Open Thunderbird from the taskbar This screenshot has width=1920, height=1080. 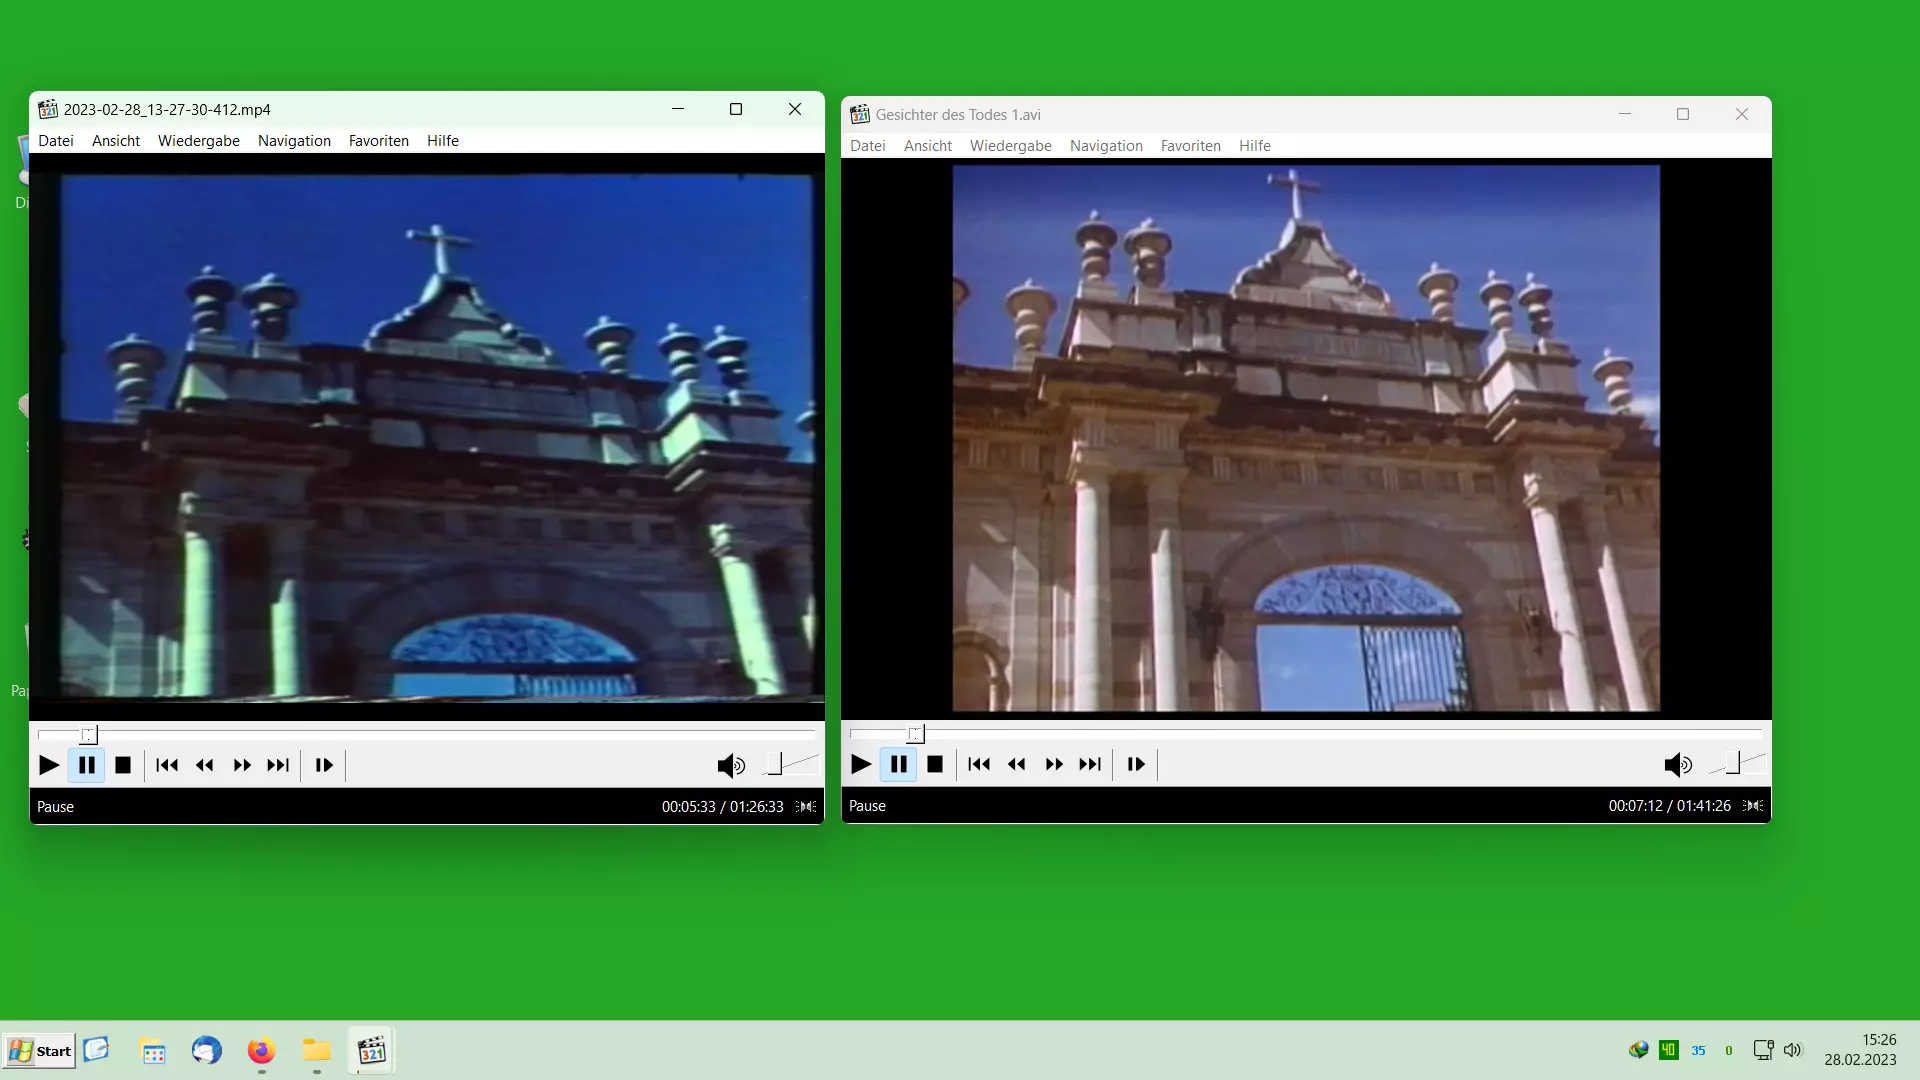click(x=207, y=1051)
